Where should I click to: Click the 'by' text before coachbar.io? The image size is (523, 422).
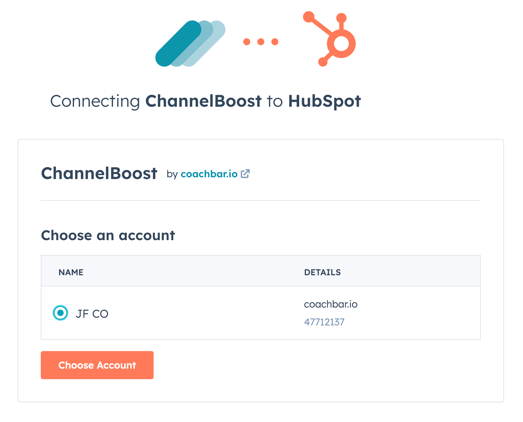click(x=172, y=174)
